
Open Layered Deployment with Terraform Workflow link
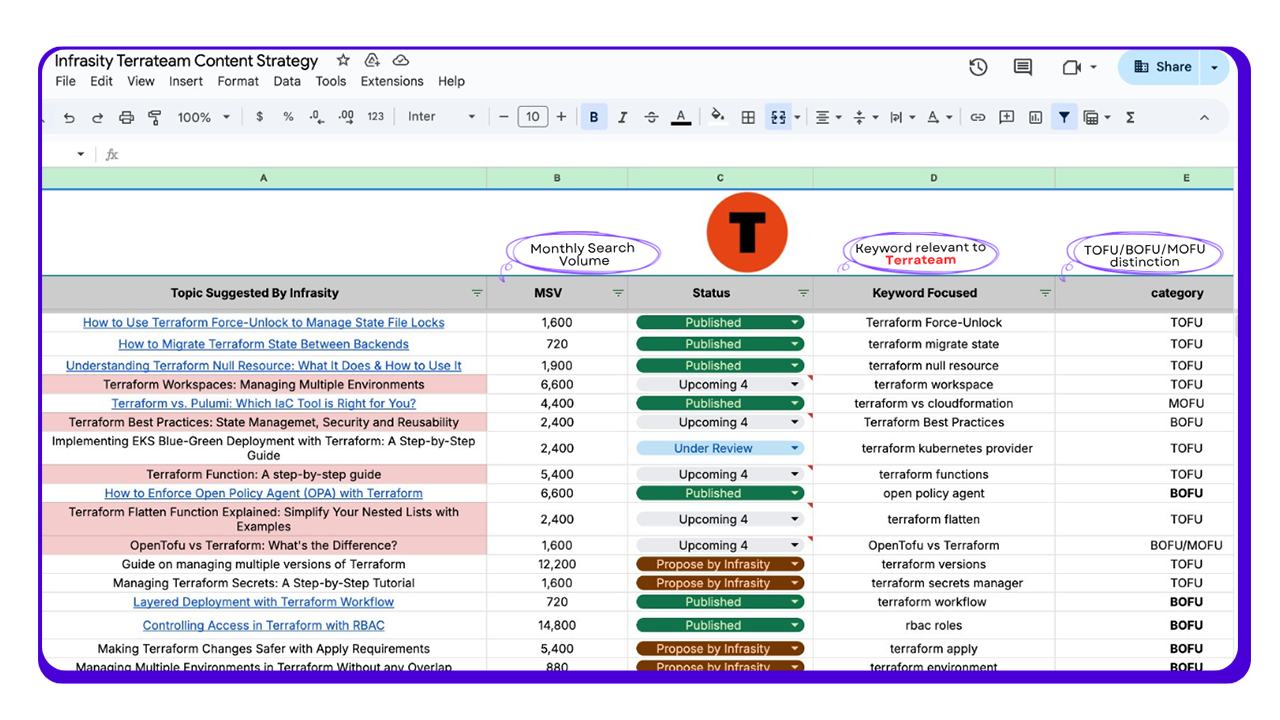[x=264, y=602]
